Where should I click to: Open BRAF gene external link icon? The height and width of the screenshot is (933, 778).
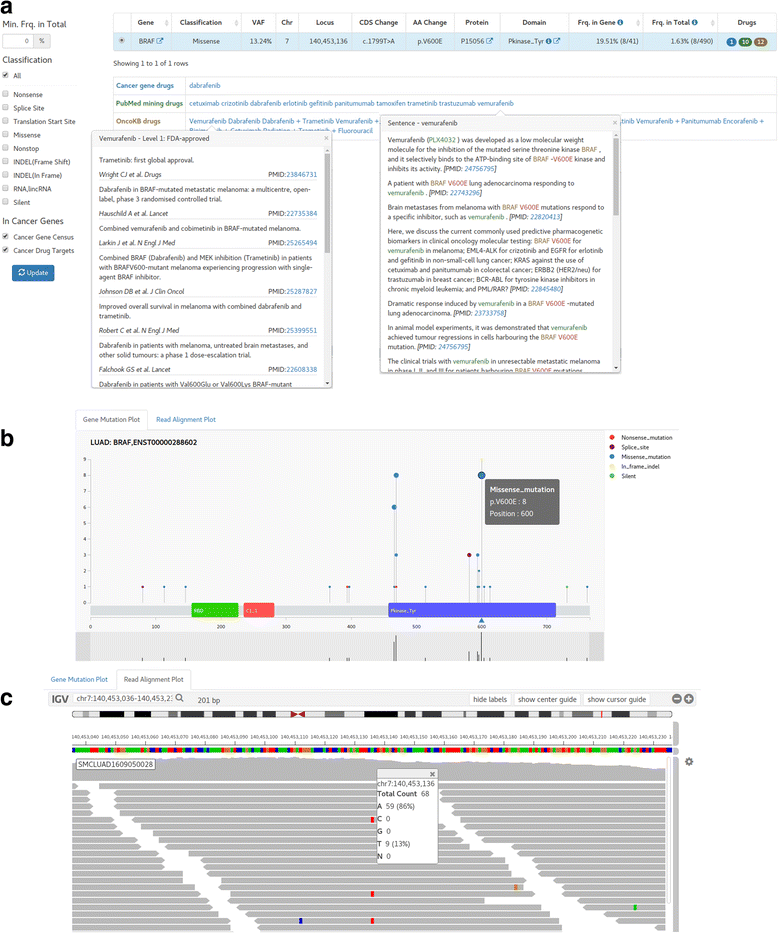click(159, 41)
